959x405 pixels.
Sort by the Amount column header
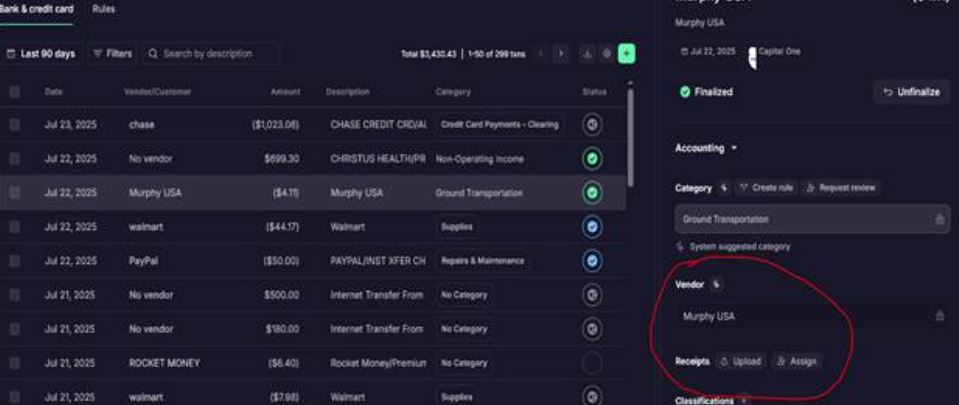tap(286, 92)
